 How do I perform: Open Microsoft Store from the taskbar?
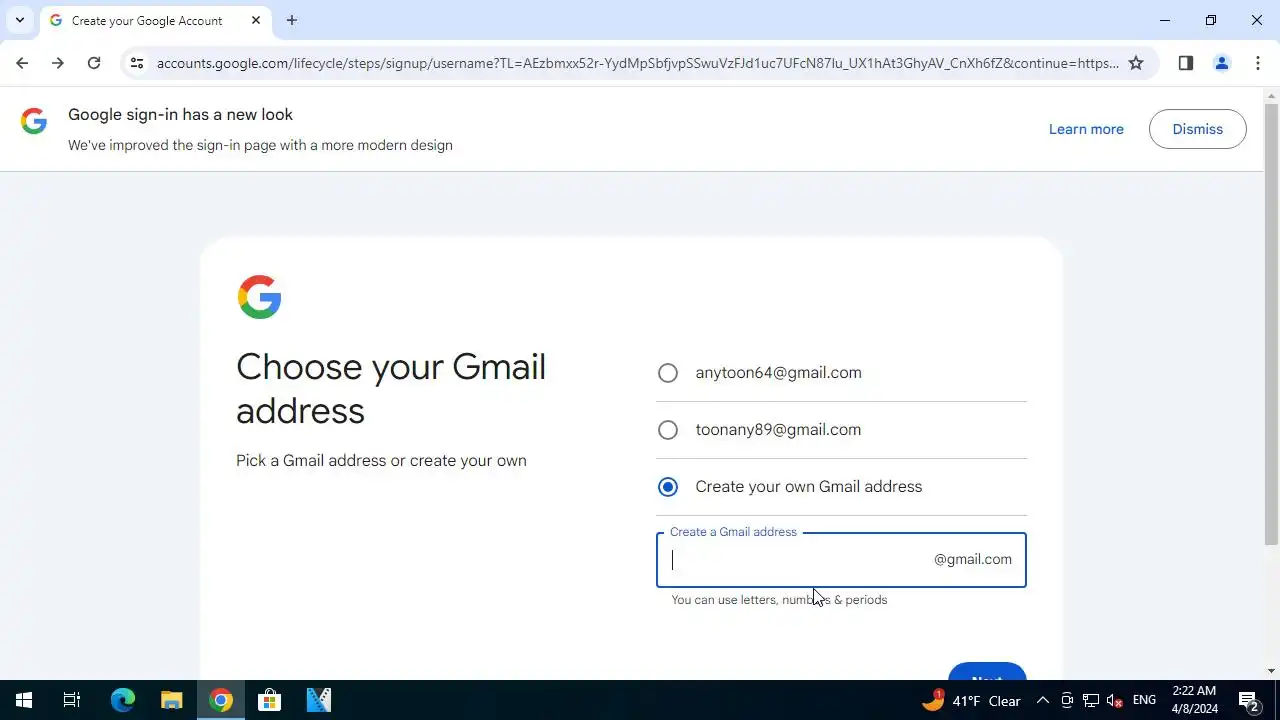point(270,700)
